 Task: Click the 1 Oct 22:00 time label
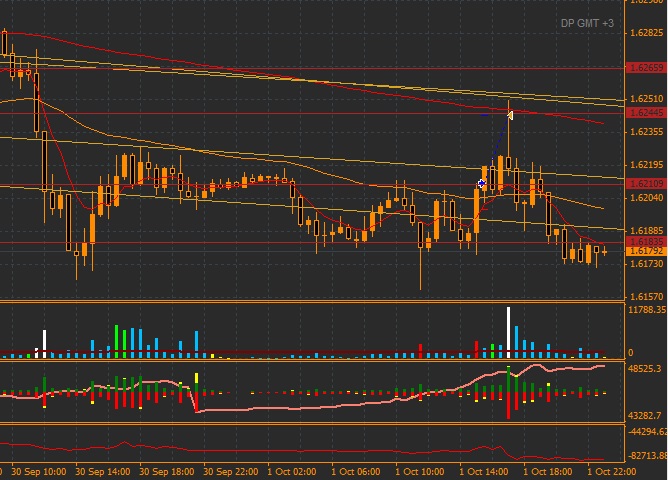pyautogui.click(x=611, y=472)
